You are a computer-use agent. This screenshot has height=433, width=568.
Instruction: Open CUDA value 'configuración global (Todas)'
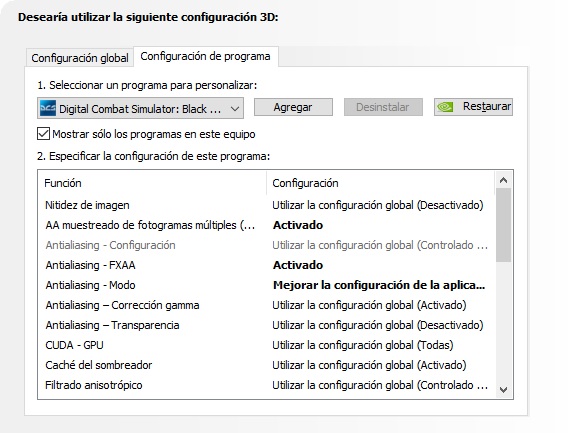point(363,345)
